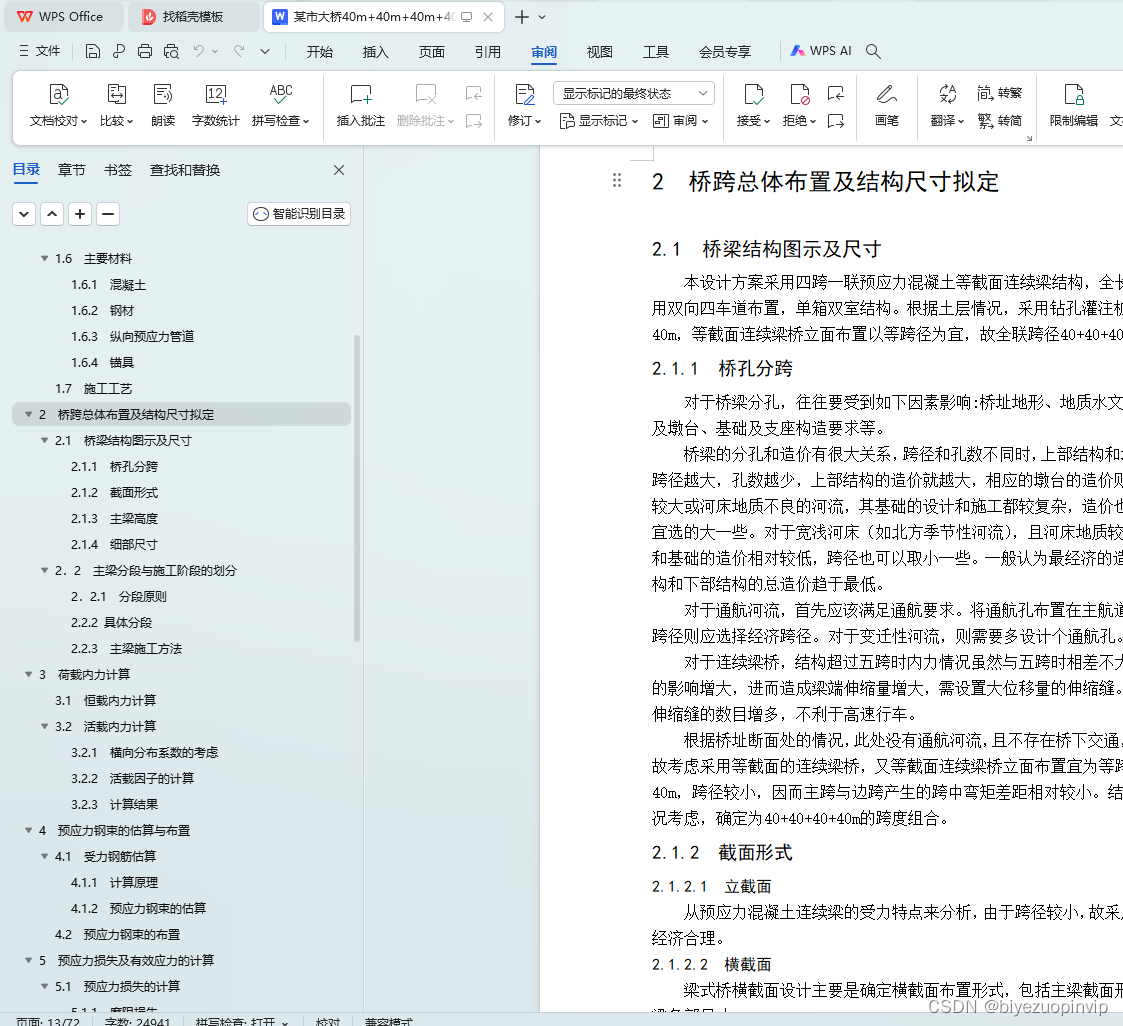Start 朗读 read aloud

pos(163,105)
